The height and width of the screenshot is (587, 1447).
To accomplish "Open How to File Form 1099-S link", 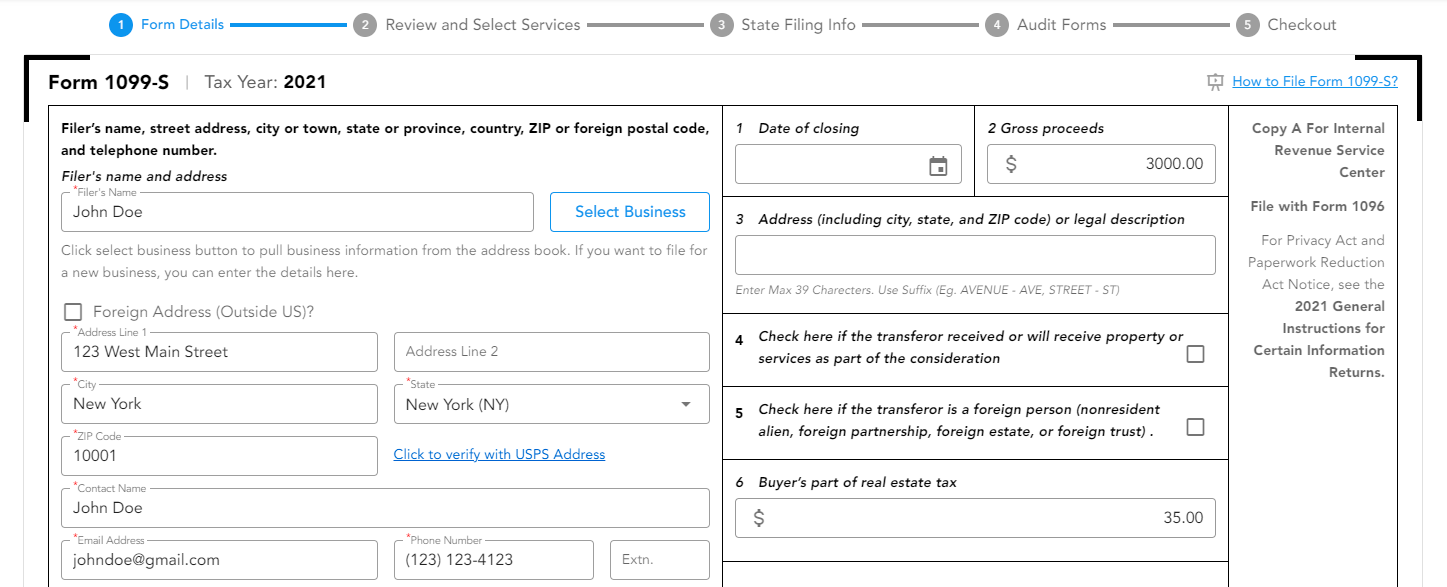I will 1314,82.
